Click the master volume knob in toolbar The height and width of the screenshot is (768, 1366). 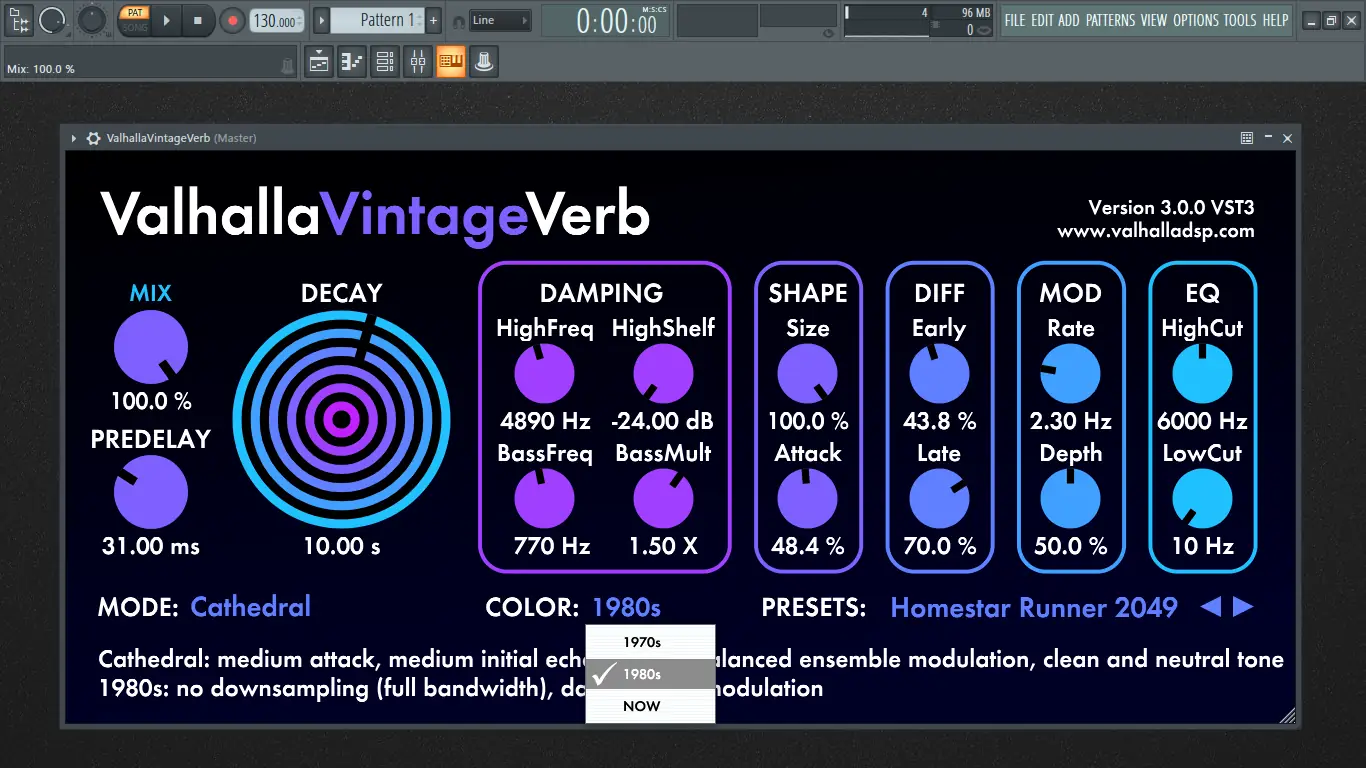(52, 20)
